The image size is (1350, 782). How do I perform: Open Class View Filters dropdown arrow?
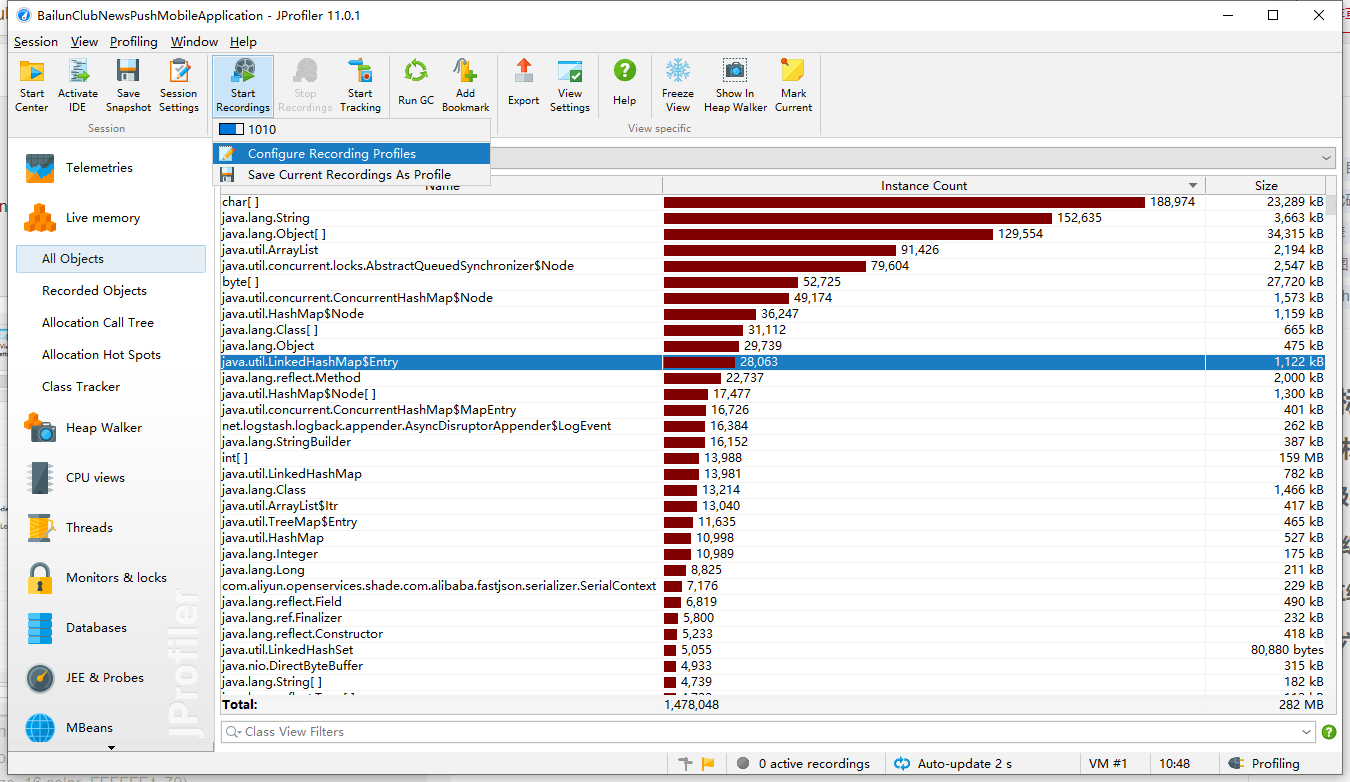(1307, 732)
